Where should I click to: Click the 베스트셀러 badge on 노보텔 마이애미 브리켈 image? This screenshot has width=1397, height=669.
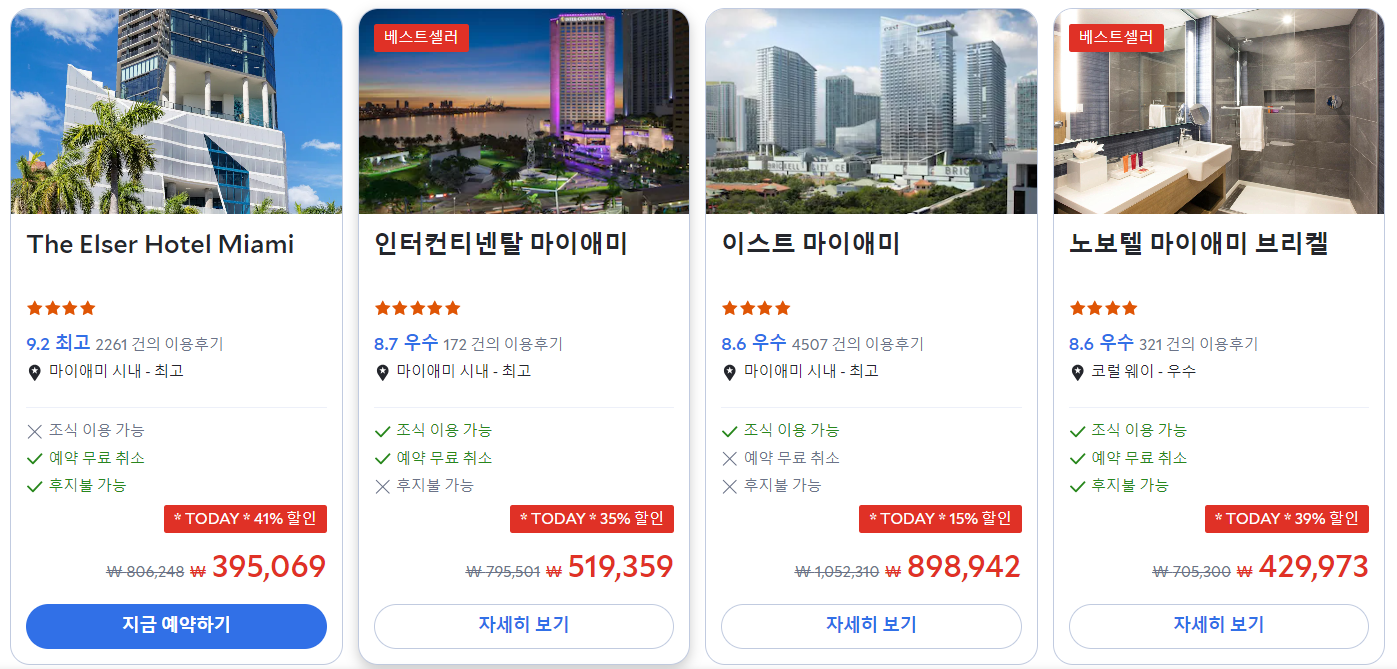pos(1116,38)
